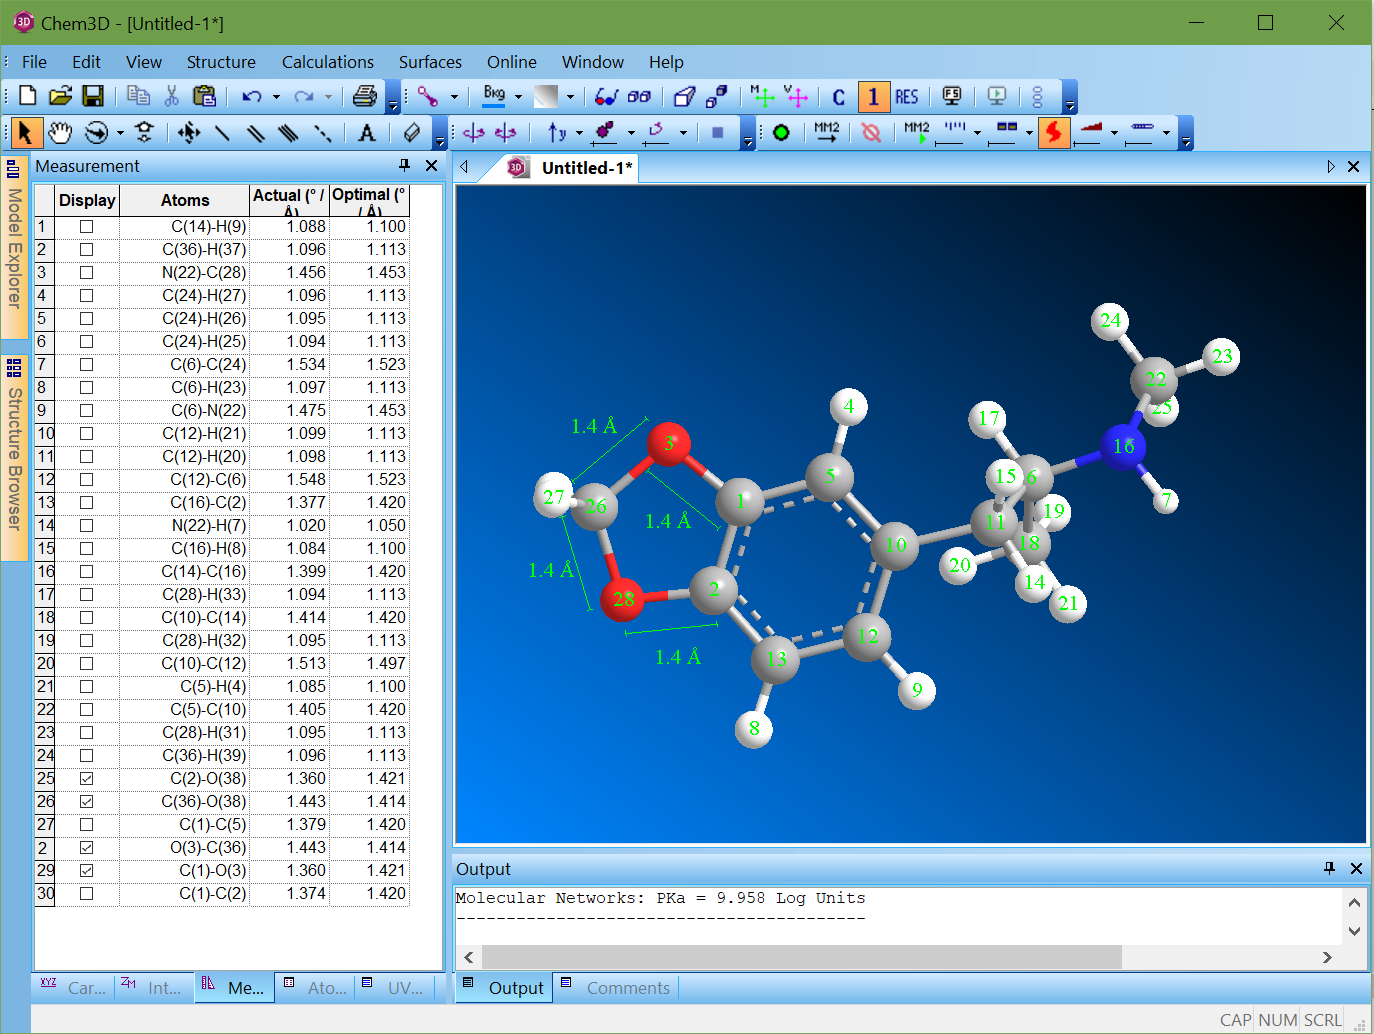This screenshot has width=1374, height=1034.
Task: Click the Output horizontal scrollbar thumb
Action: point(800,957)
